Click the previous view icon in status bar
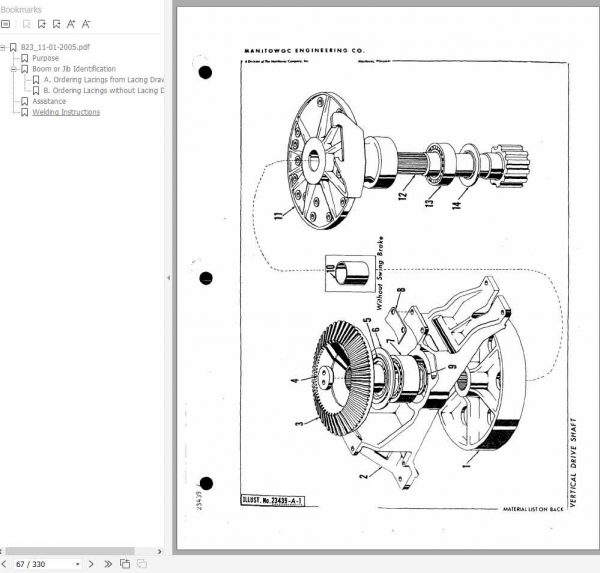Image resolution: width=600 pixels, height=573 pixels. pos(125,564)
